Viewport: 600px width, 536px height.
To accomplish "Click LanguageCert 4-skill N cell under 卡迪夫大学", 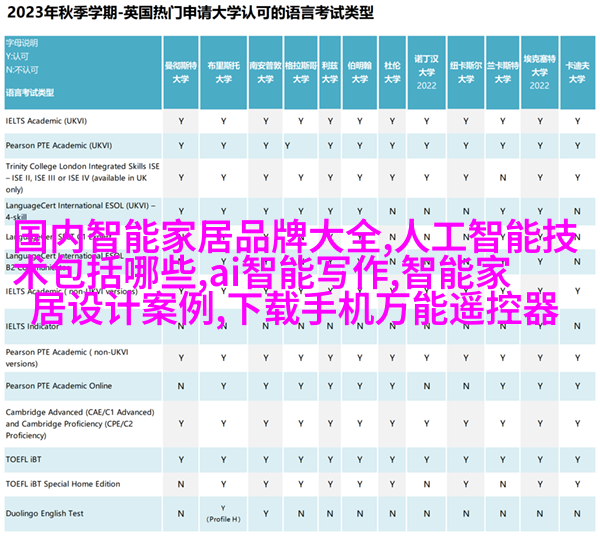I will (x=577, y=211).
